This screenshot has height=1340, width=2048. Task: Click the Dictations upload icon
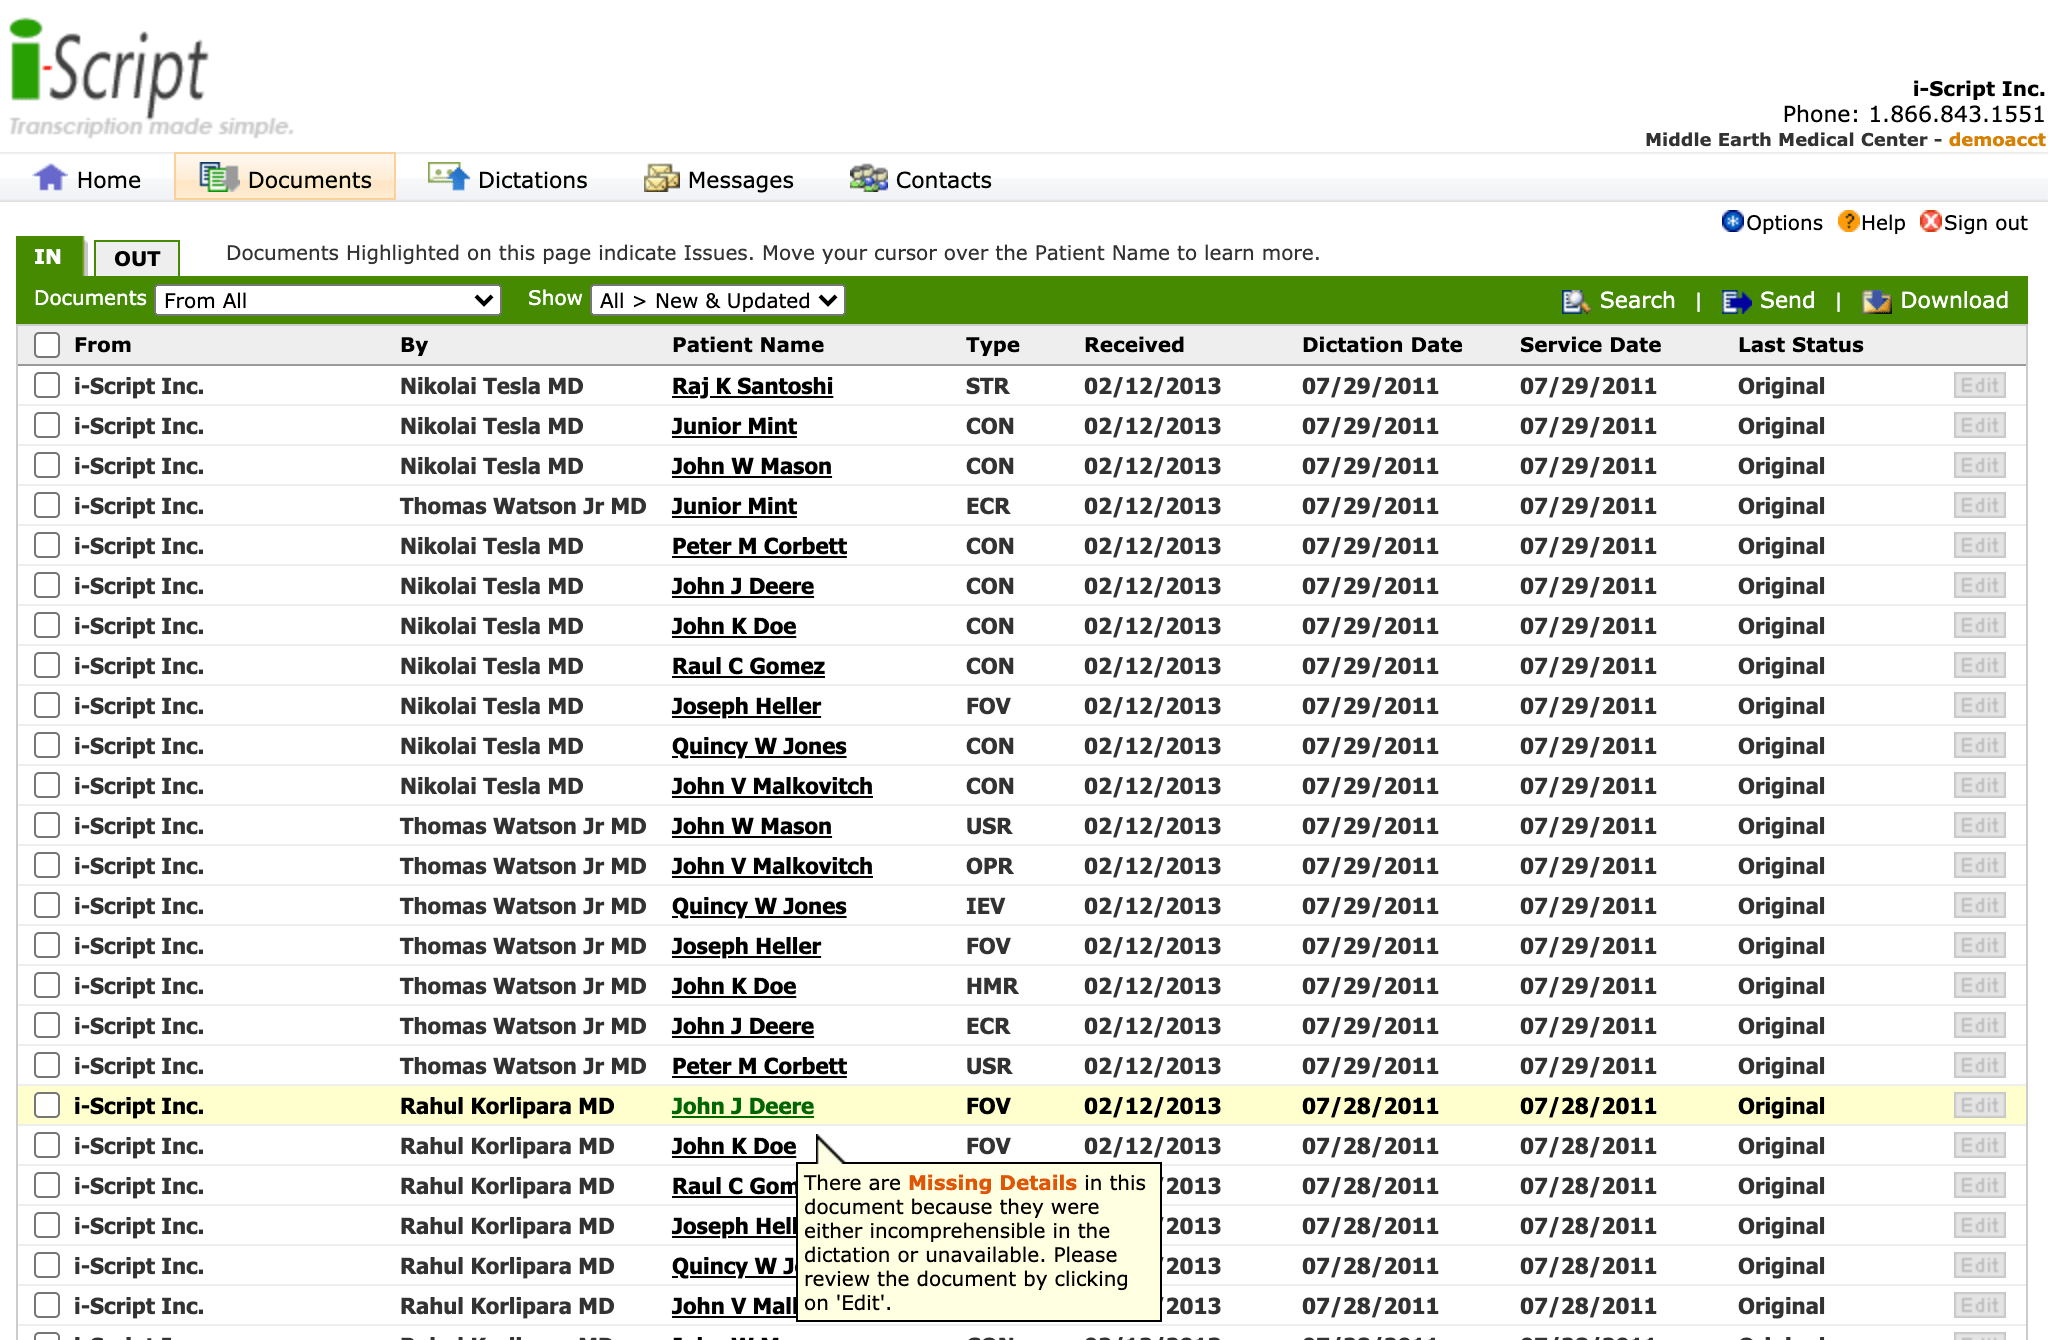[448, 177]
